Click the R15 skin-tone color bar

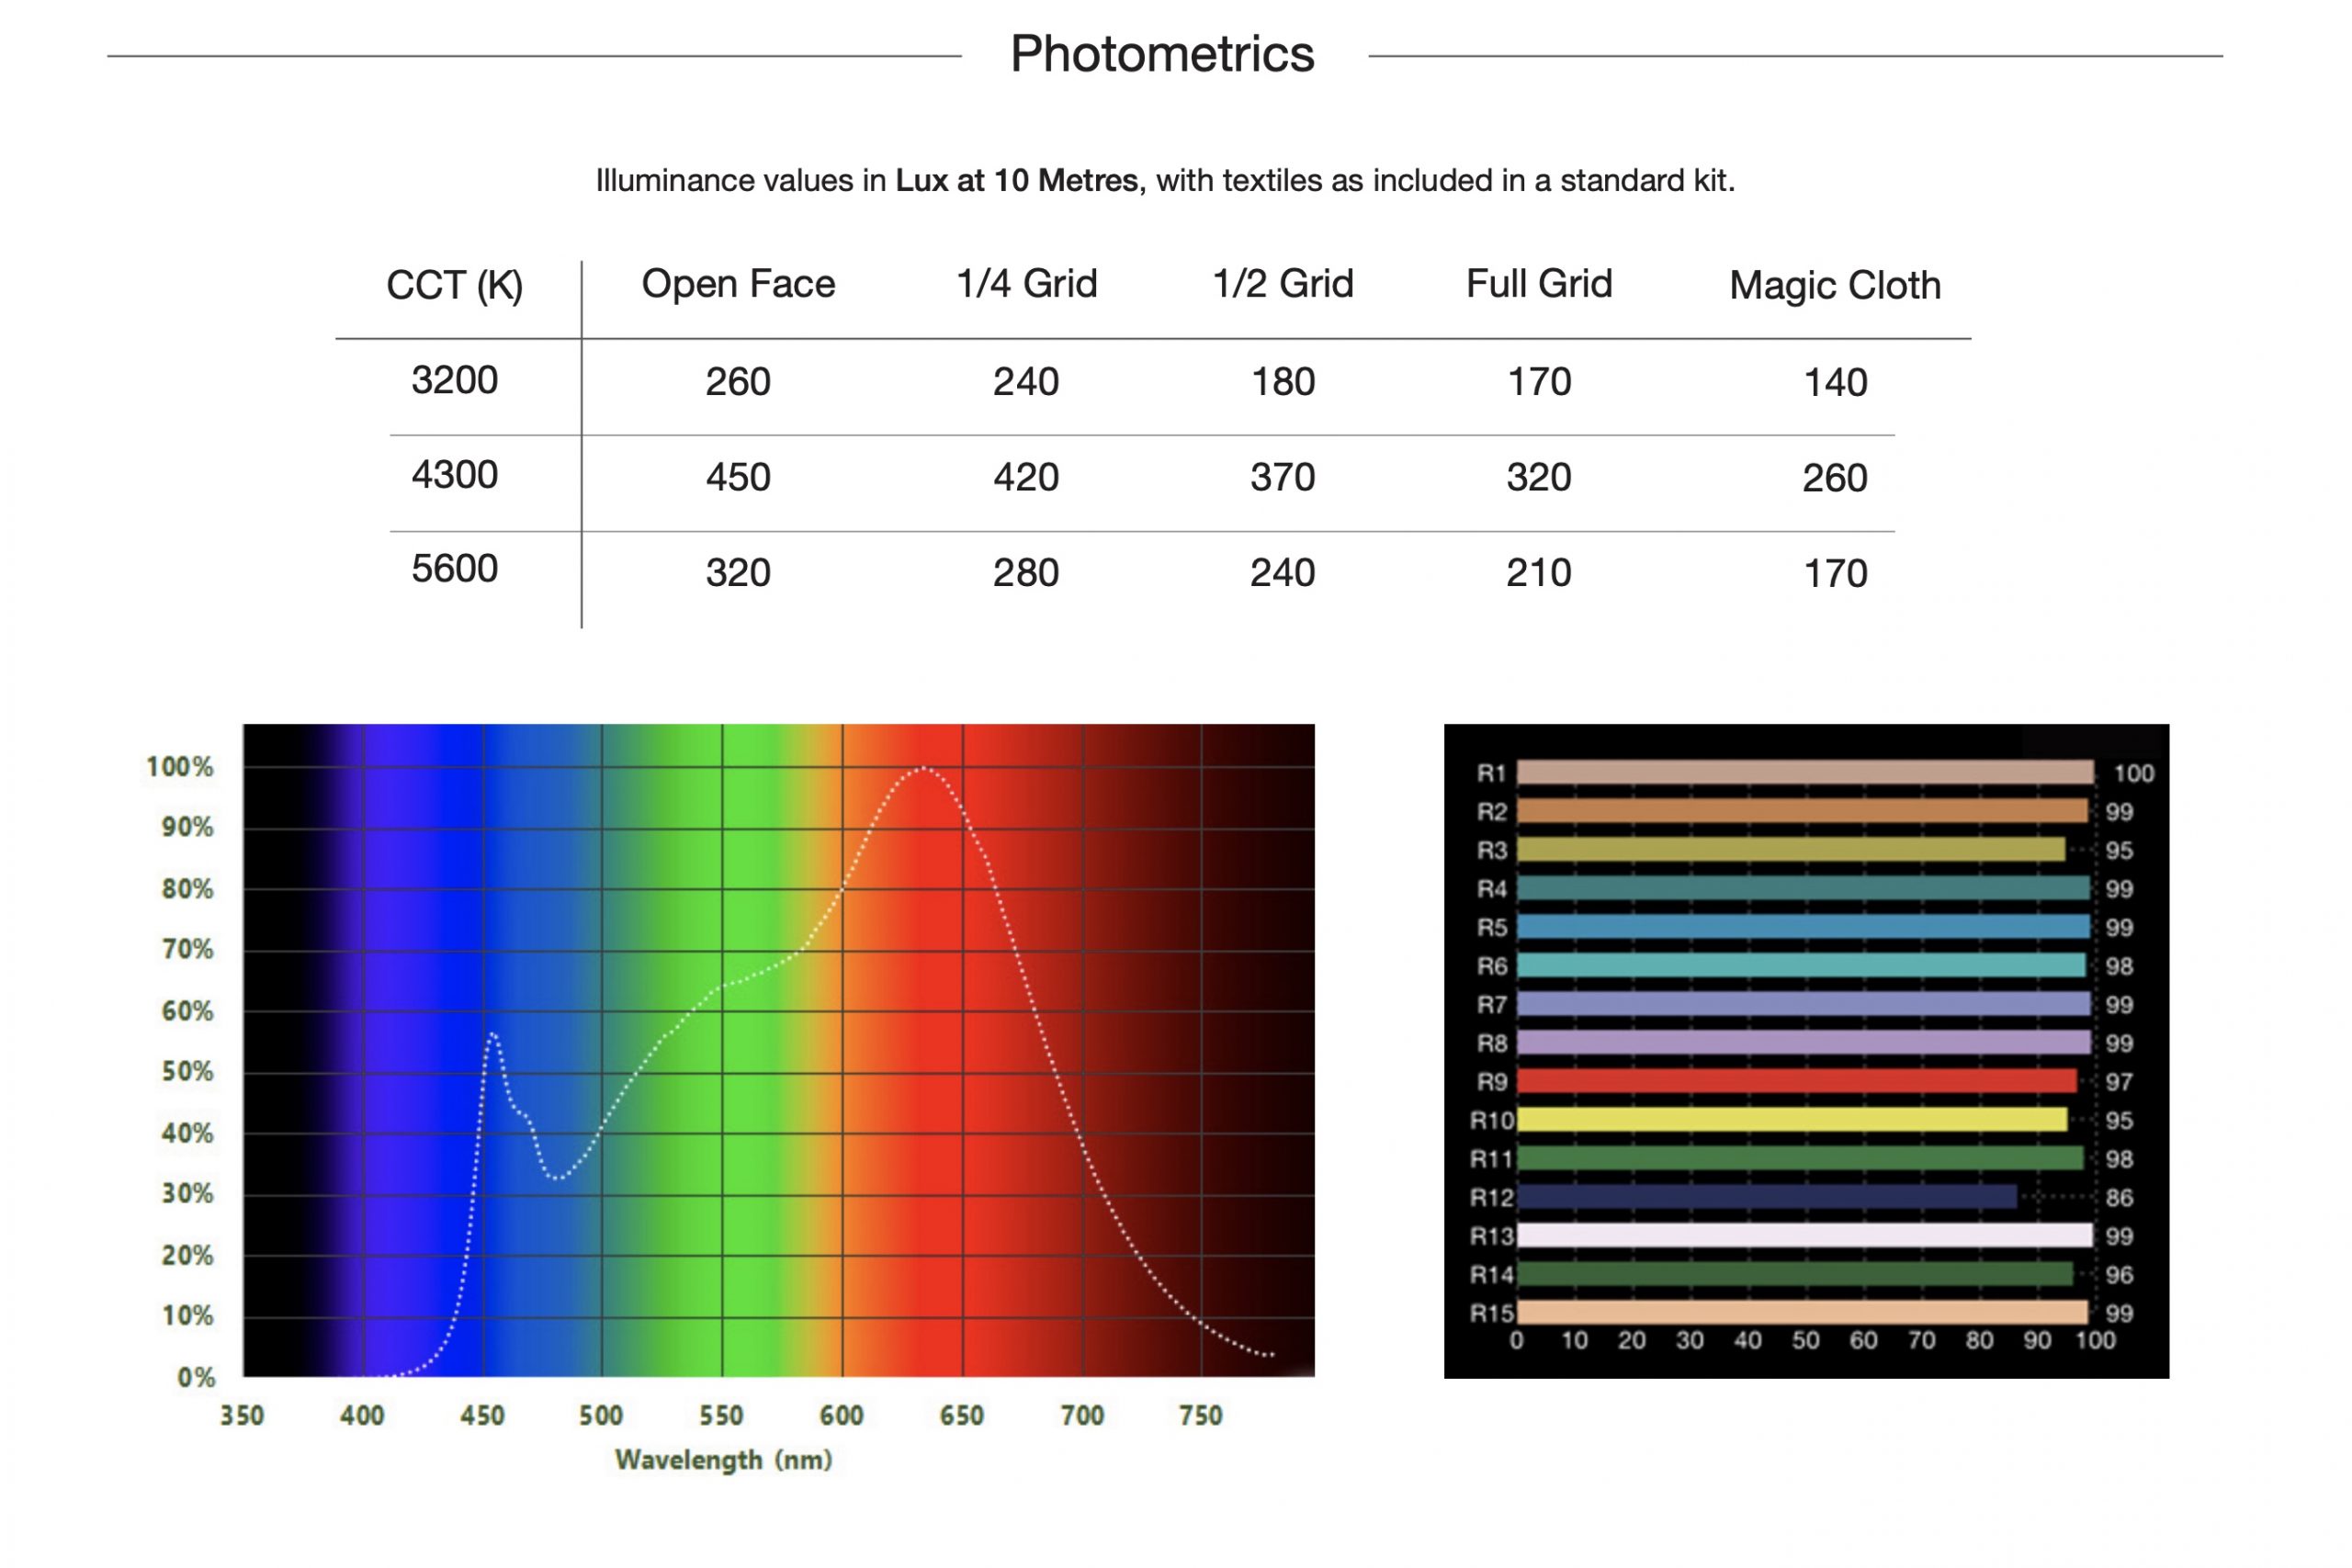1802,1313
